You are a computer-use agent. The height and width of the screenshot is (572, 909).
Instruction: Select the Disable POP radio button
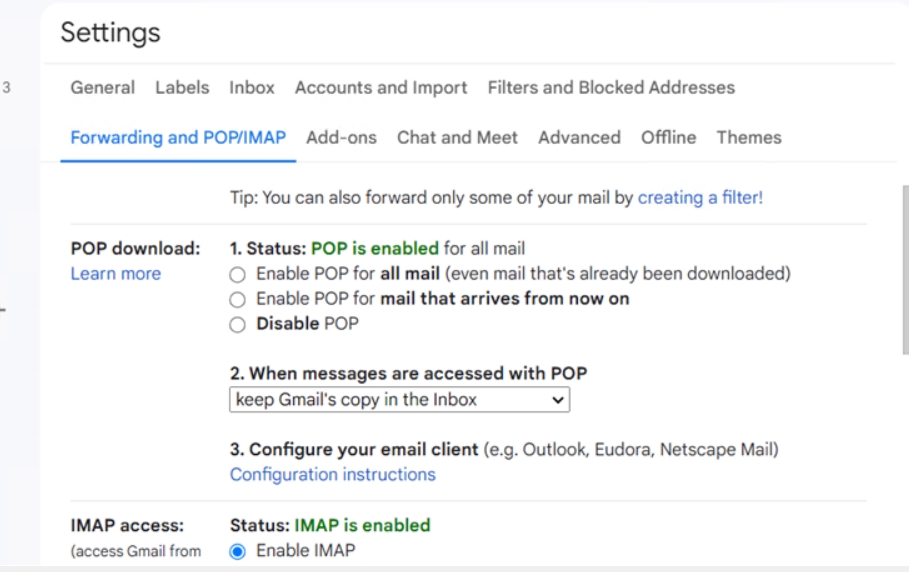237,324
